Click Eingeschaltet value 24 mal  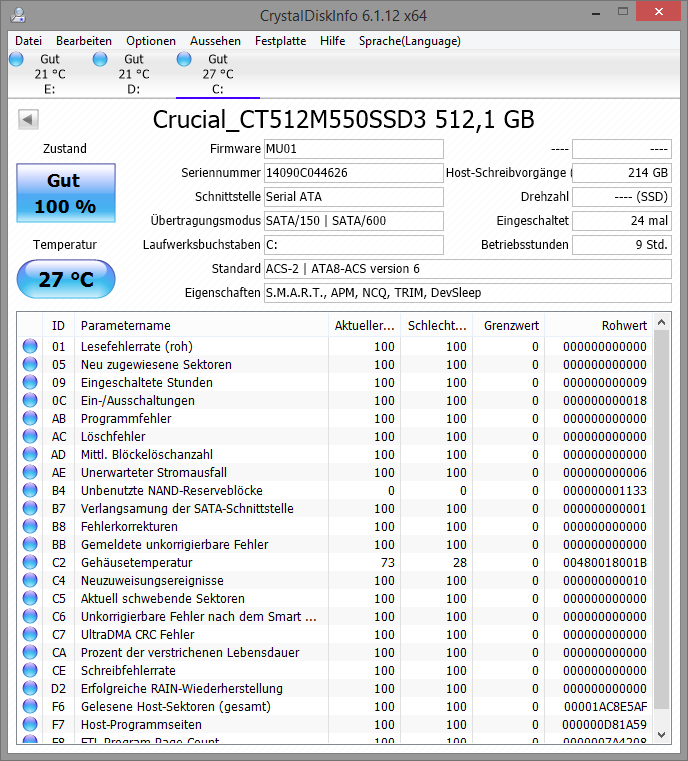pos(622,221)
